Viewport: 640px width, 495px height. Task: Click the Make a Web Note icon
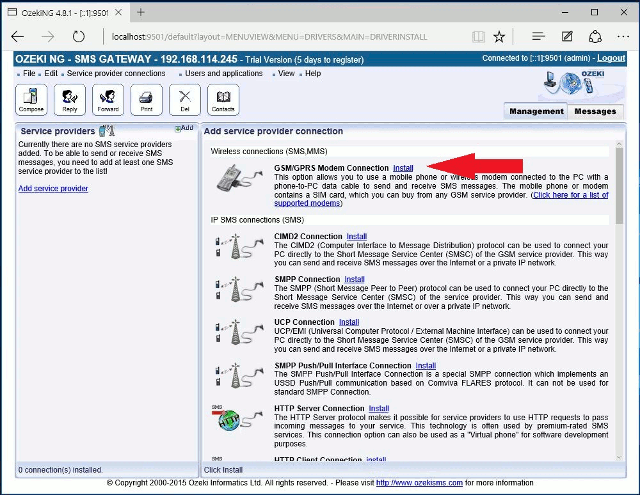567,37
